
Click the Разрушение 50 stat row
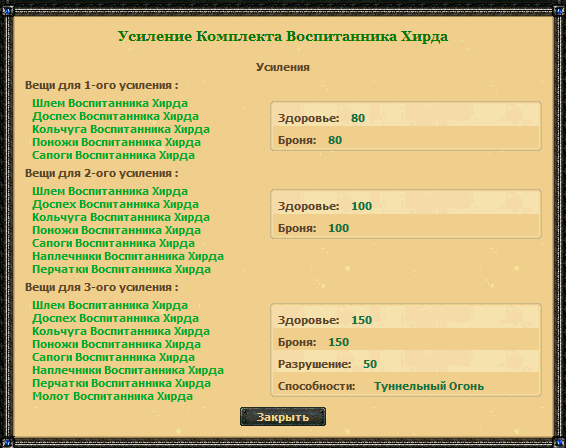406,364
